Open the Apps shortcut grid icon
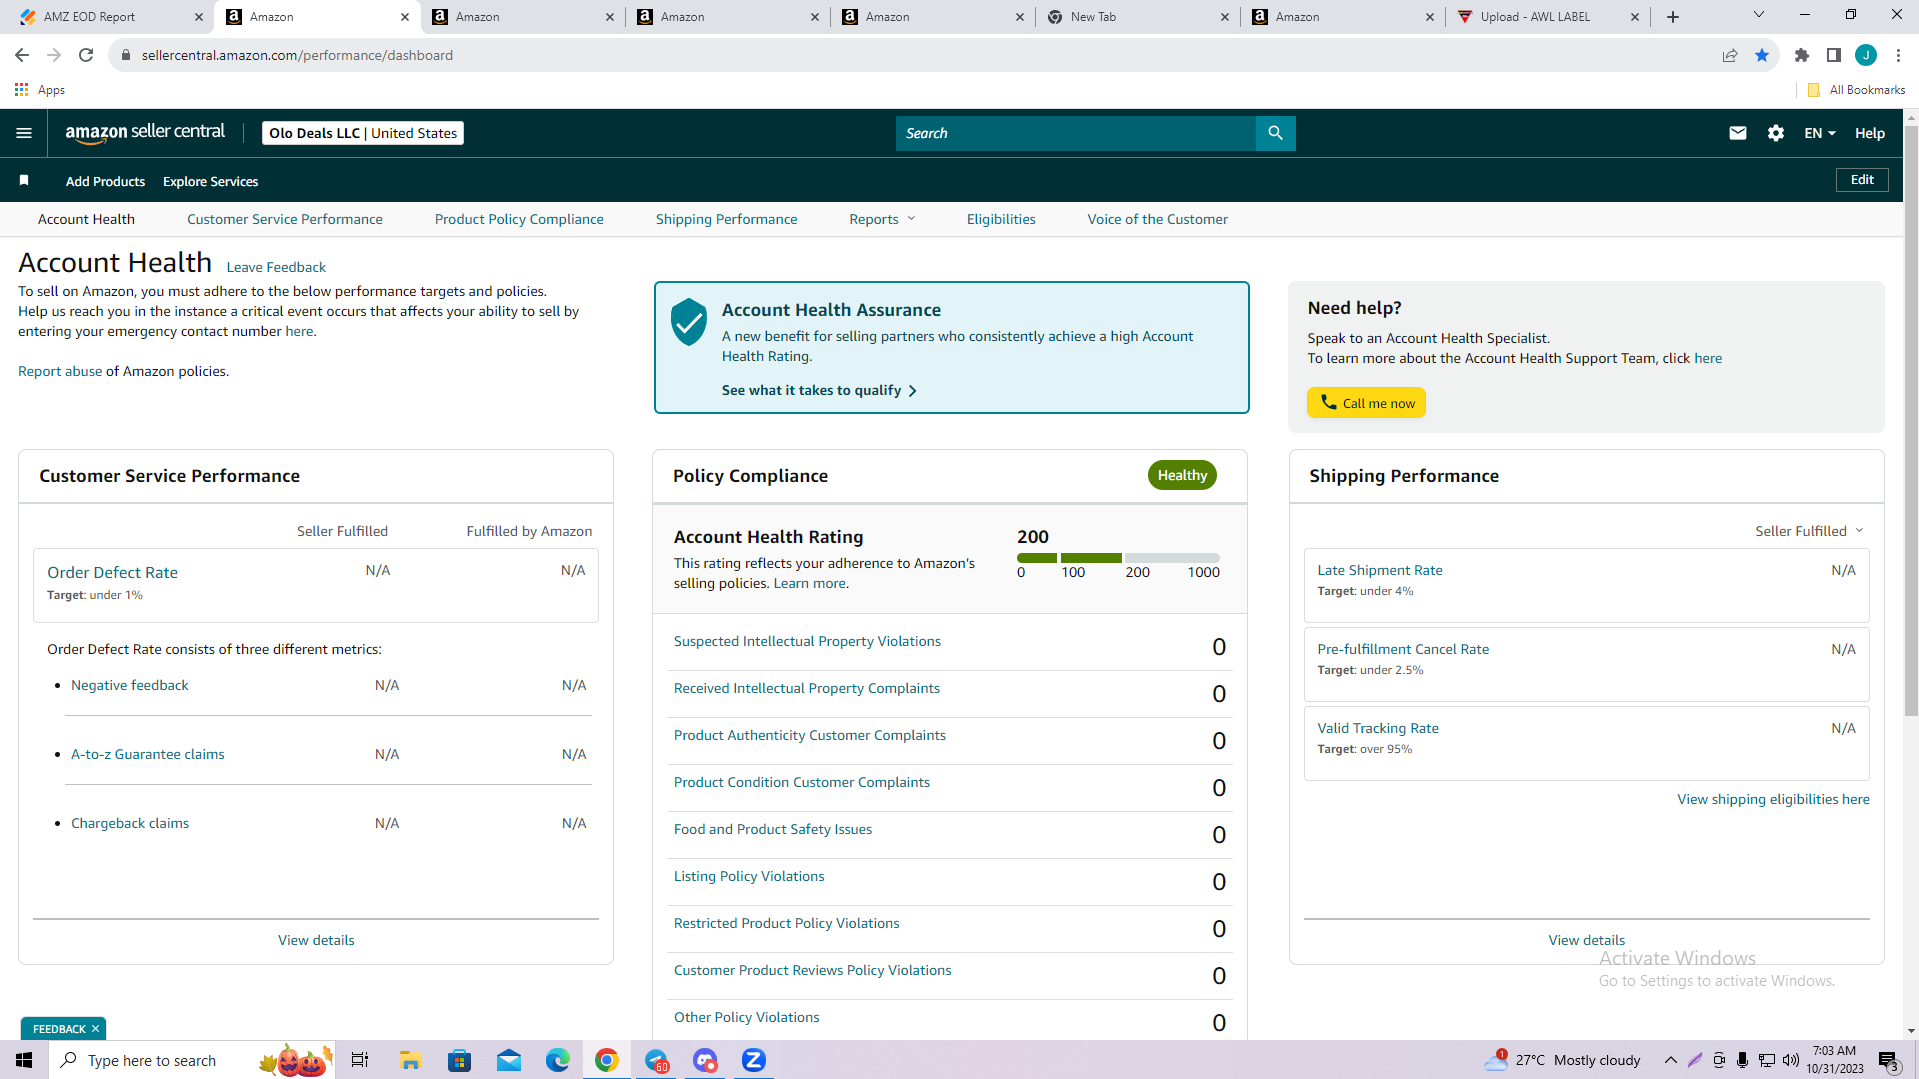 pyautogui.click(x=21, y=90)
